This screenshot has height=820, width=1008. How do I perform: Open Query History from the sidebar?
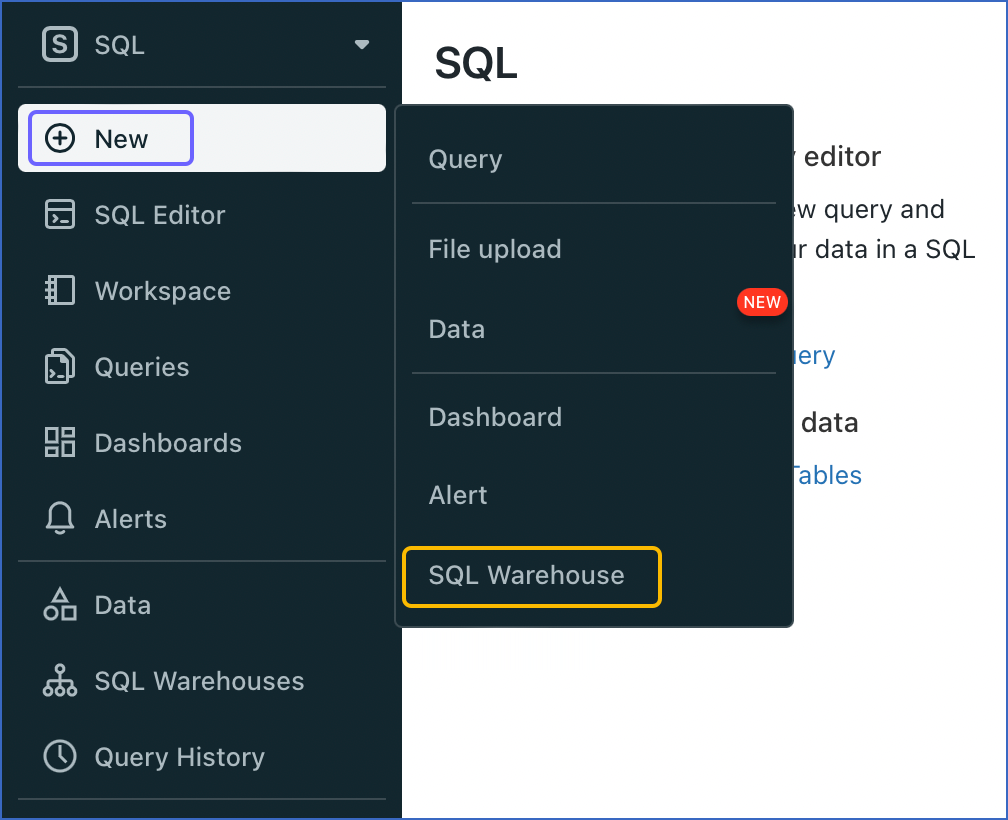coord(179,757)
